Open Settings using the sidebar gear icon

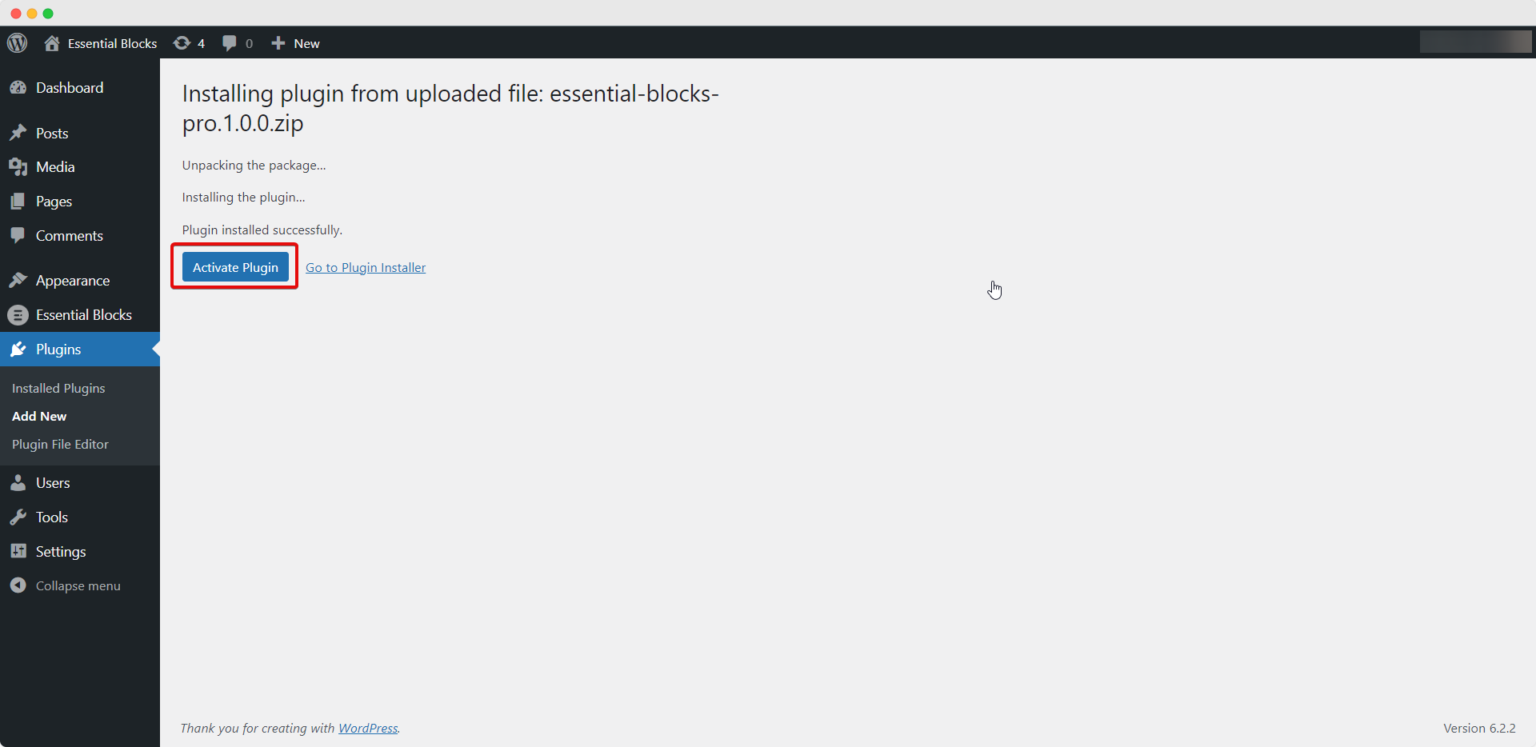click(18, 551)
